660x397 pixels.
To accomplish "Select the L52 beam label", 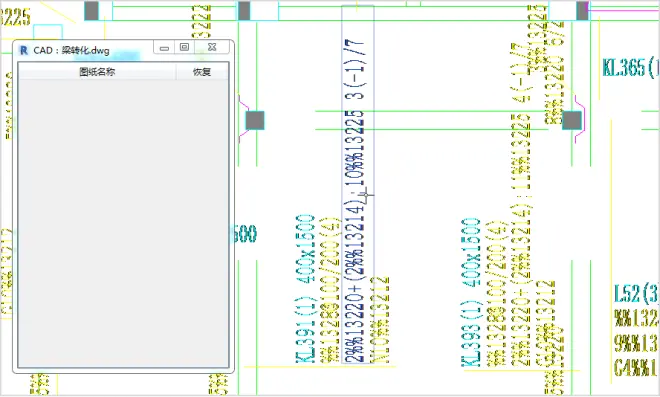I will (636, 293).
